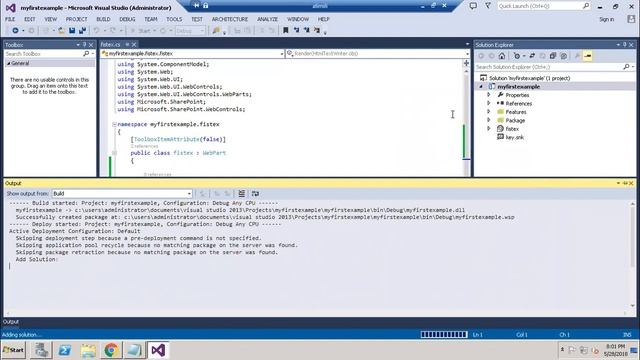Click the previous bookmark toolbar icon
The height and width of the screenshot is (360, 640).
(x=296, y=30)
